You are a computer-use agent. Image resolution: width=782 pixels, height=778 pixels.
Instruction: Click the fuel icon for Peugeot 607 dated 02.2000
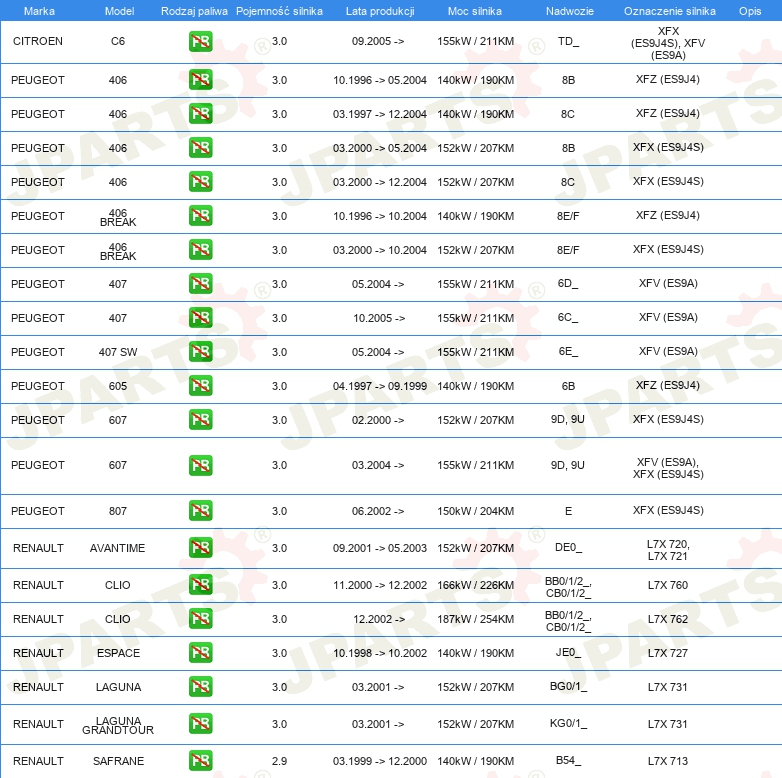(200, 419)
